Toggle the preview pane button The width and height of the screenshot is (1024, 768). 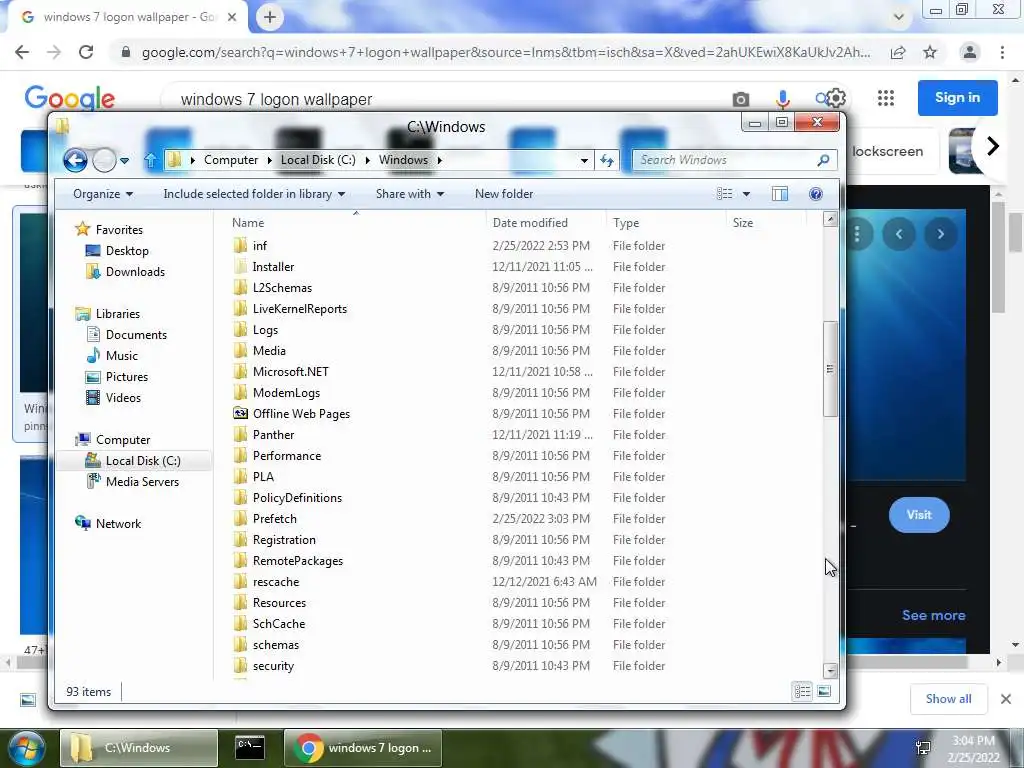point(780,194)
